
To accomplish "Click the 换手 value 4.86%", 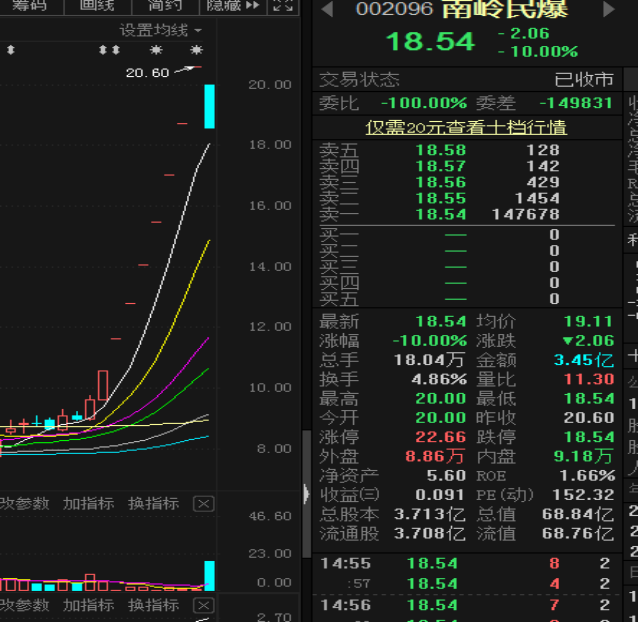I will [439, 379].
